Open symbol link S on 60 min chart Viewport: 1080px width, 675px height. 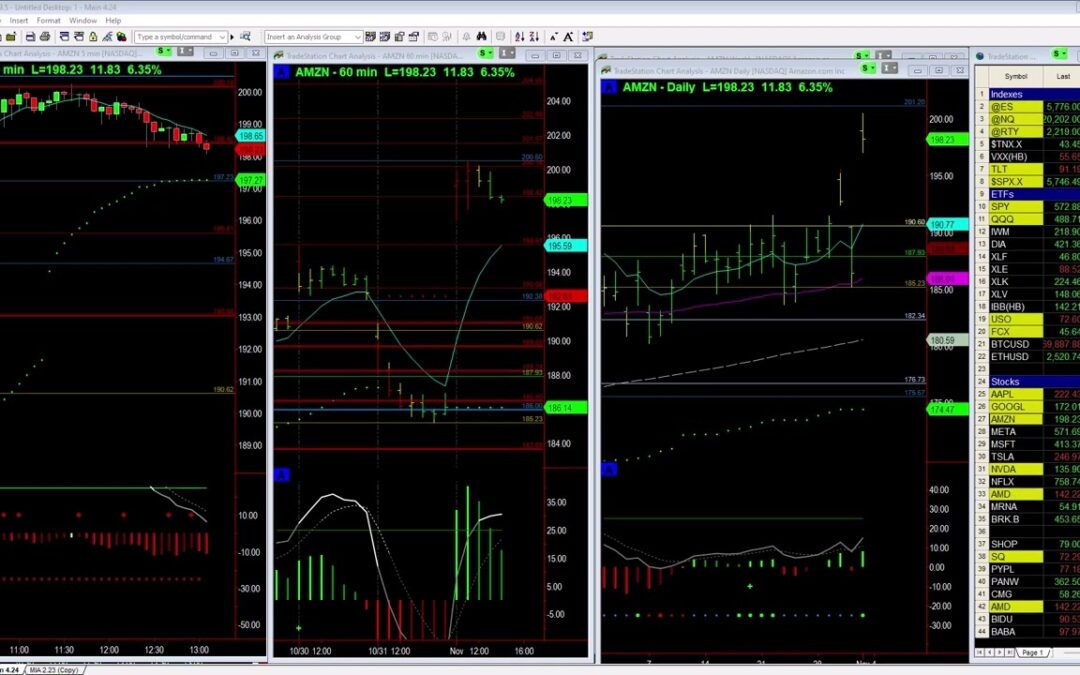486,53
